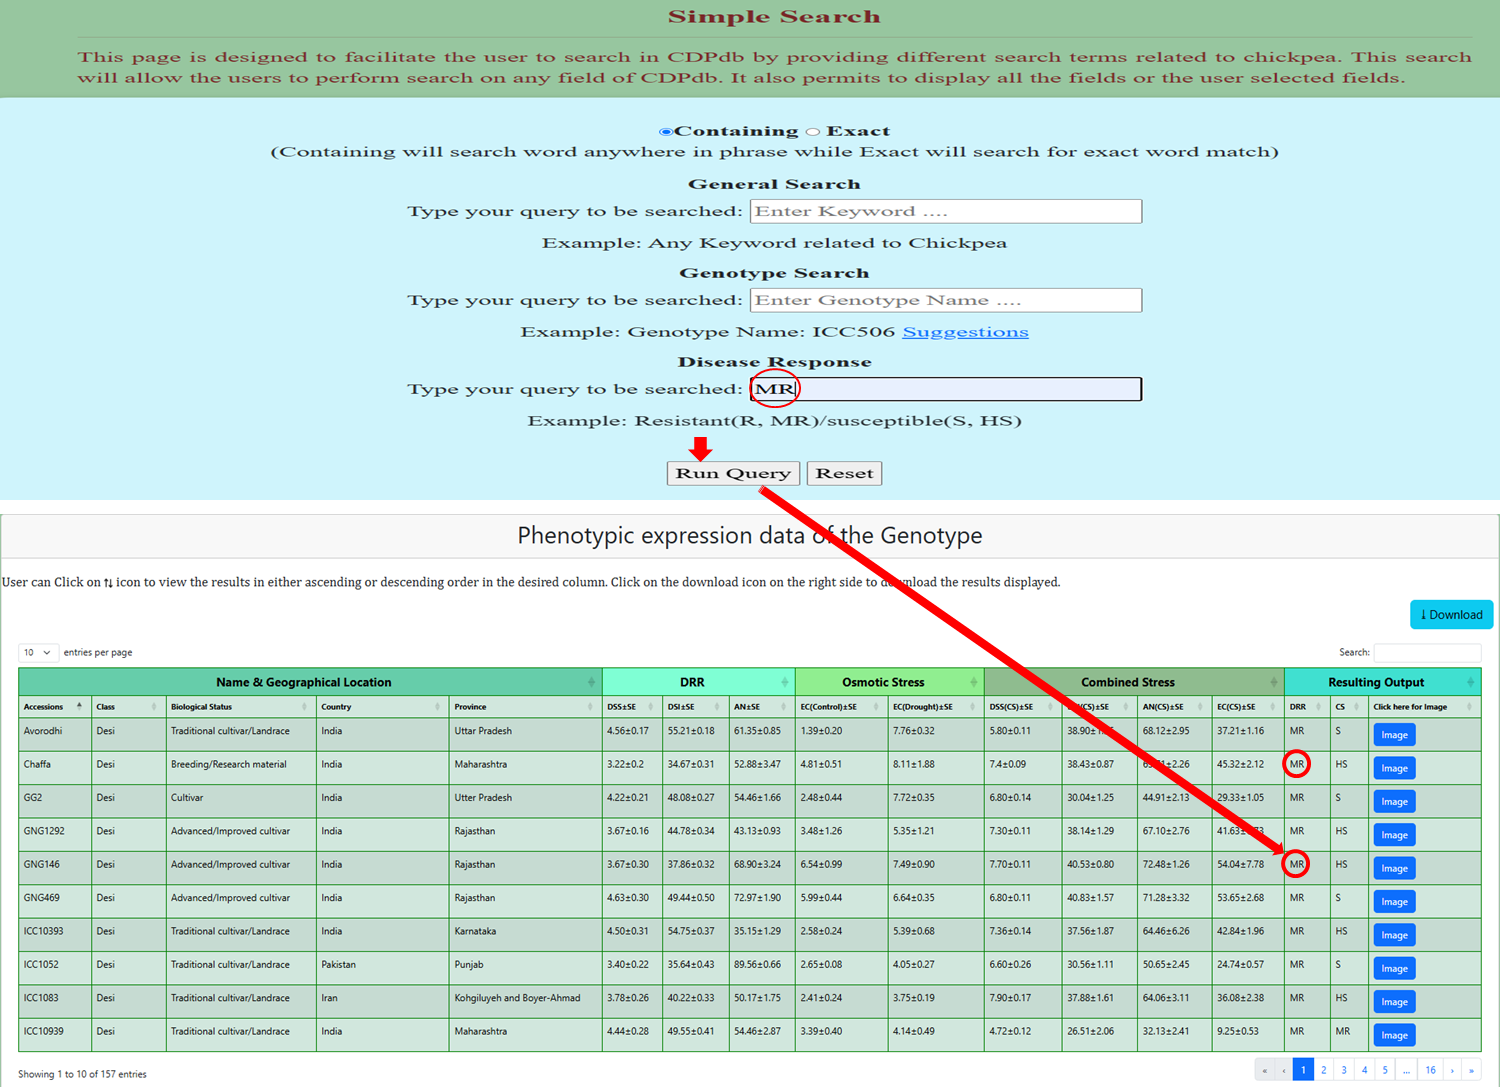Sort table by Country column
Image resolution: width=1500 pixels, height=1087 pixels.
point(437,707)
